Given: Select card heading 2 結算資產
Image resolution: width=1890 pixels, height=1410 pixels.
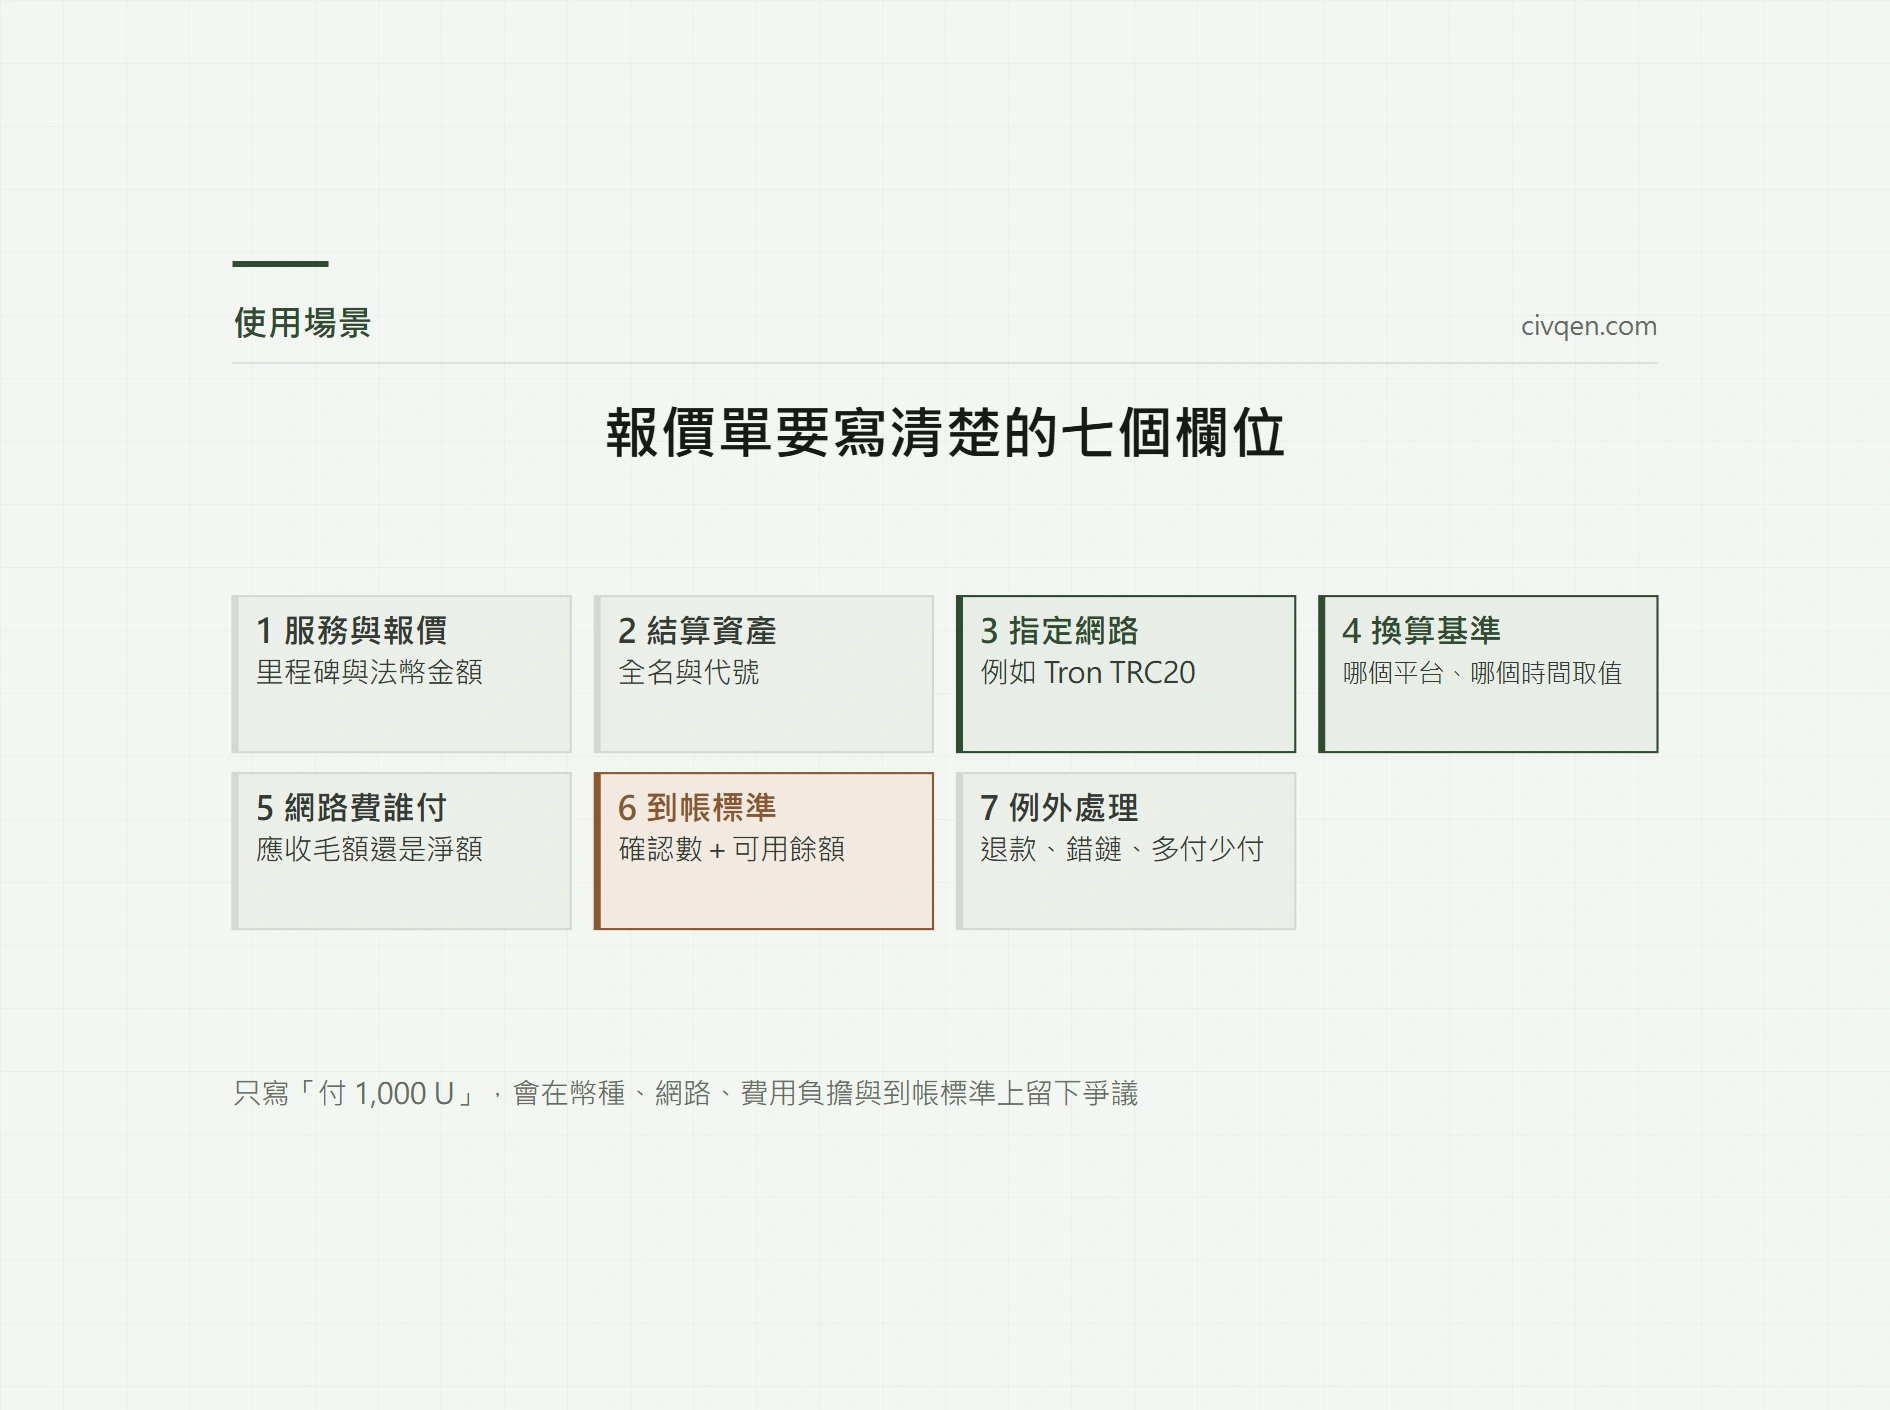Looking at the screenshot, I should 697,630.
